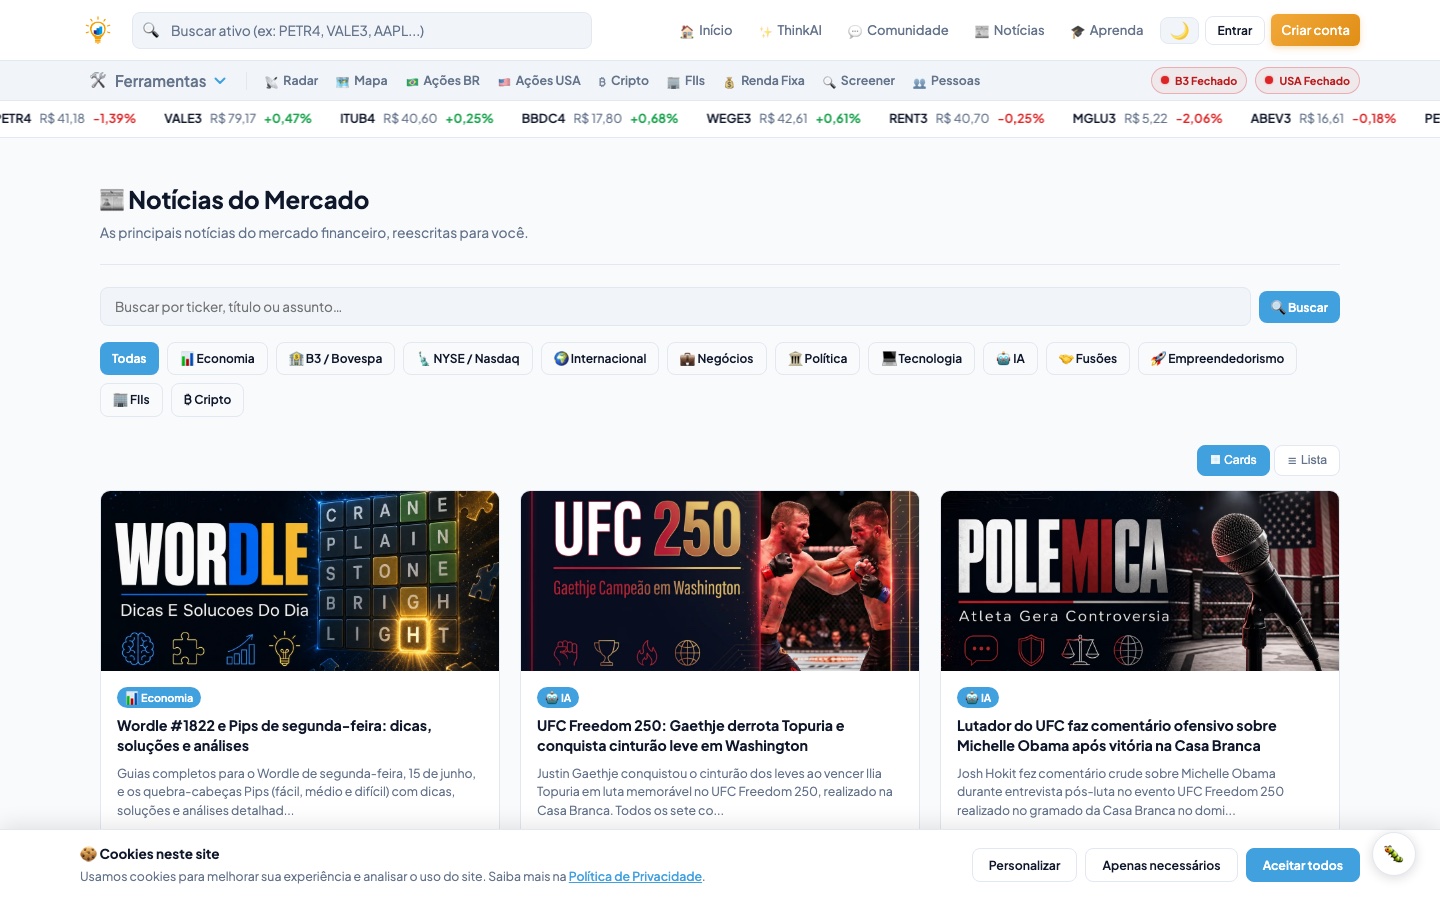Click Personalizar cookies button

pos(1024,865)
